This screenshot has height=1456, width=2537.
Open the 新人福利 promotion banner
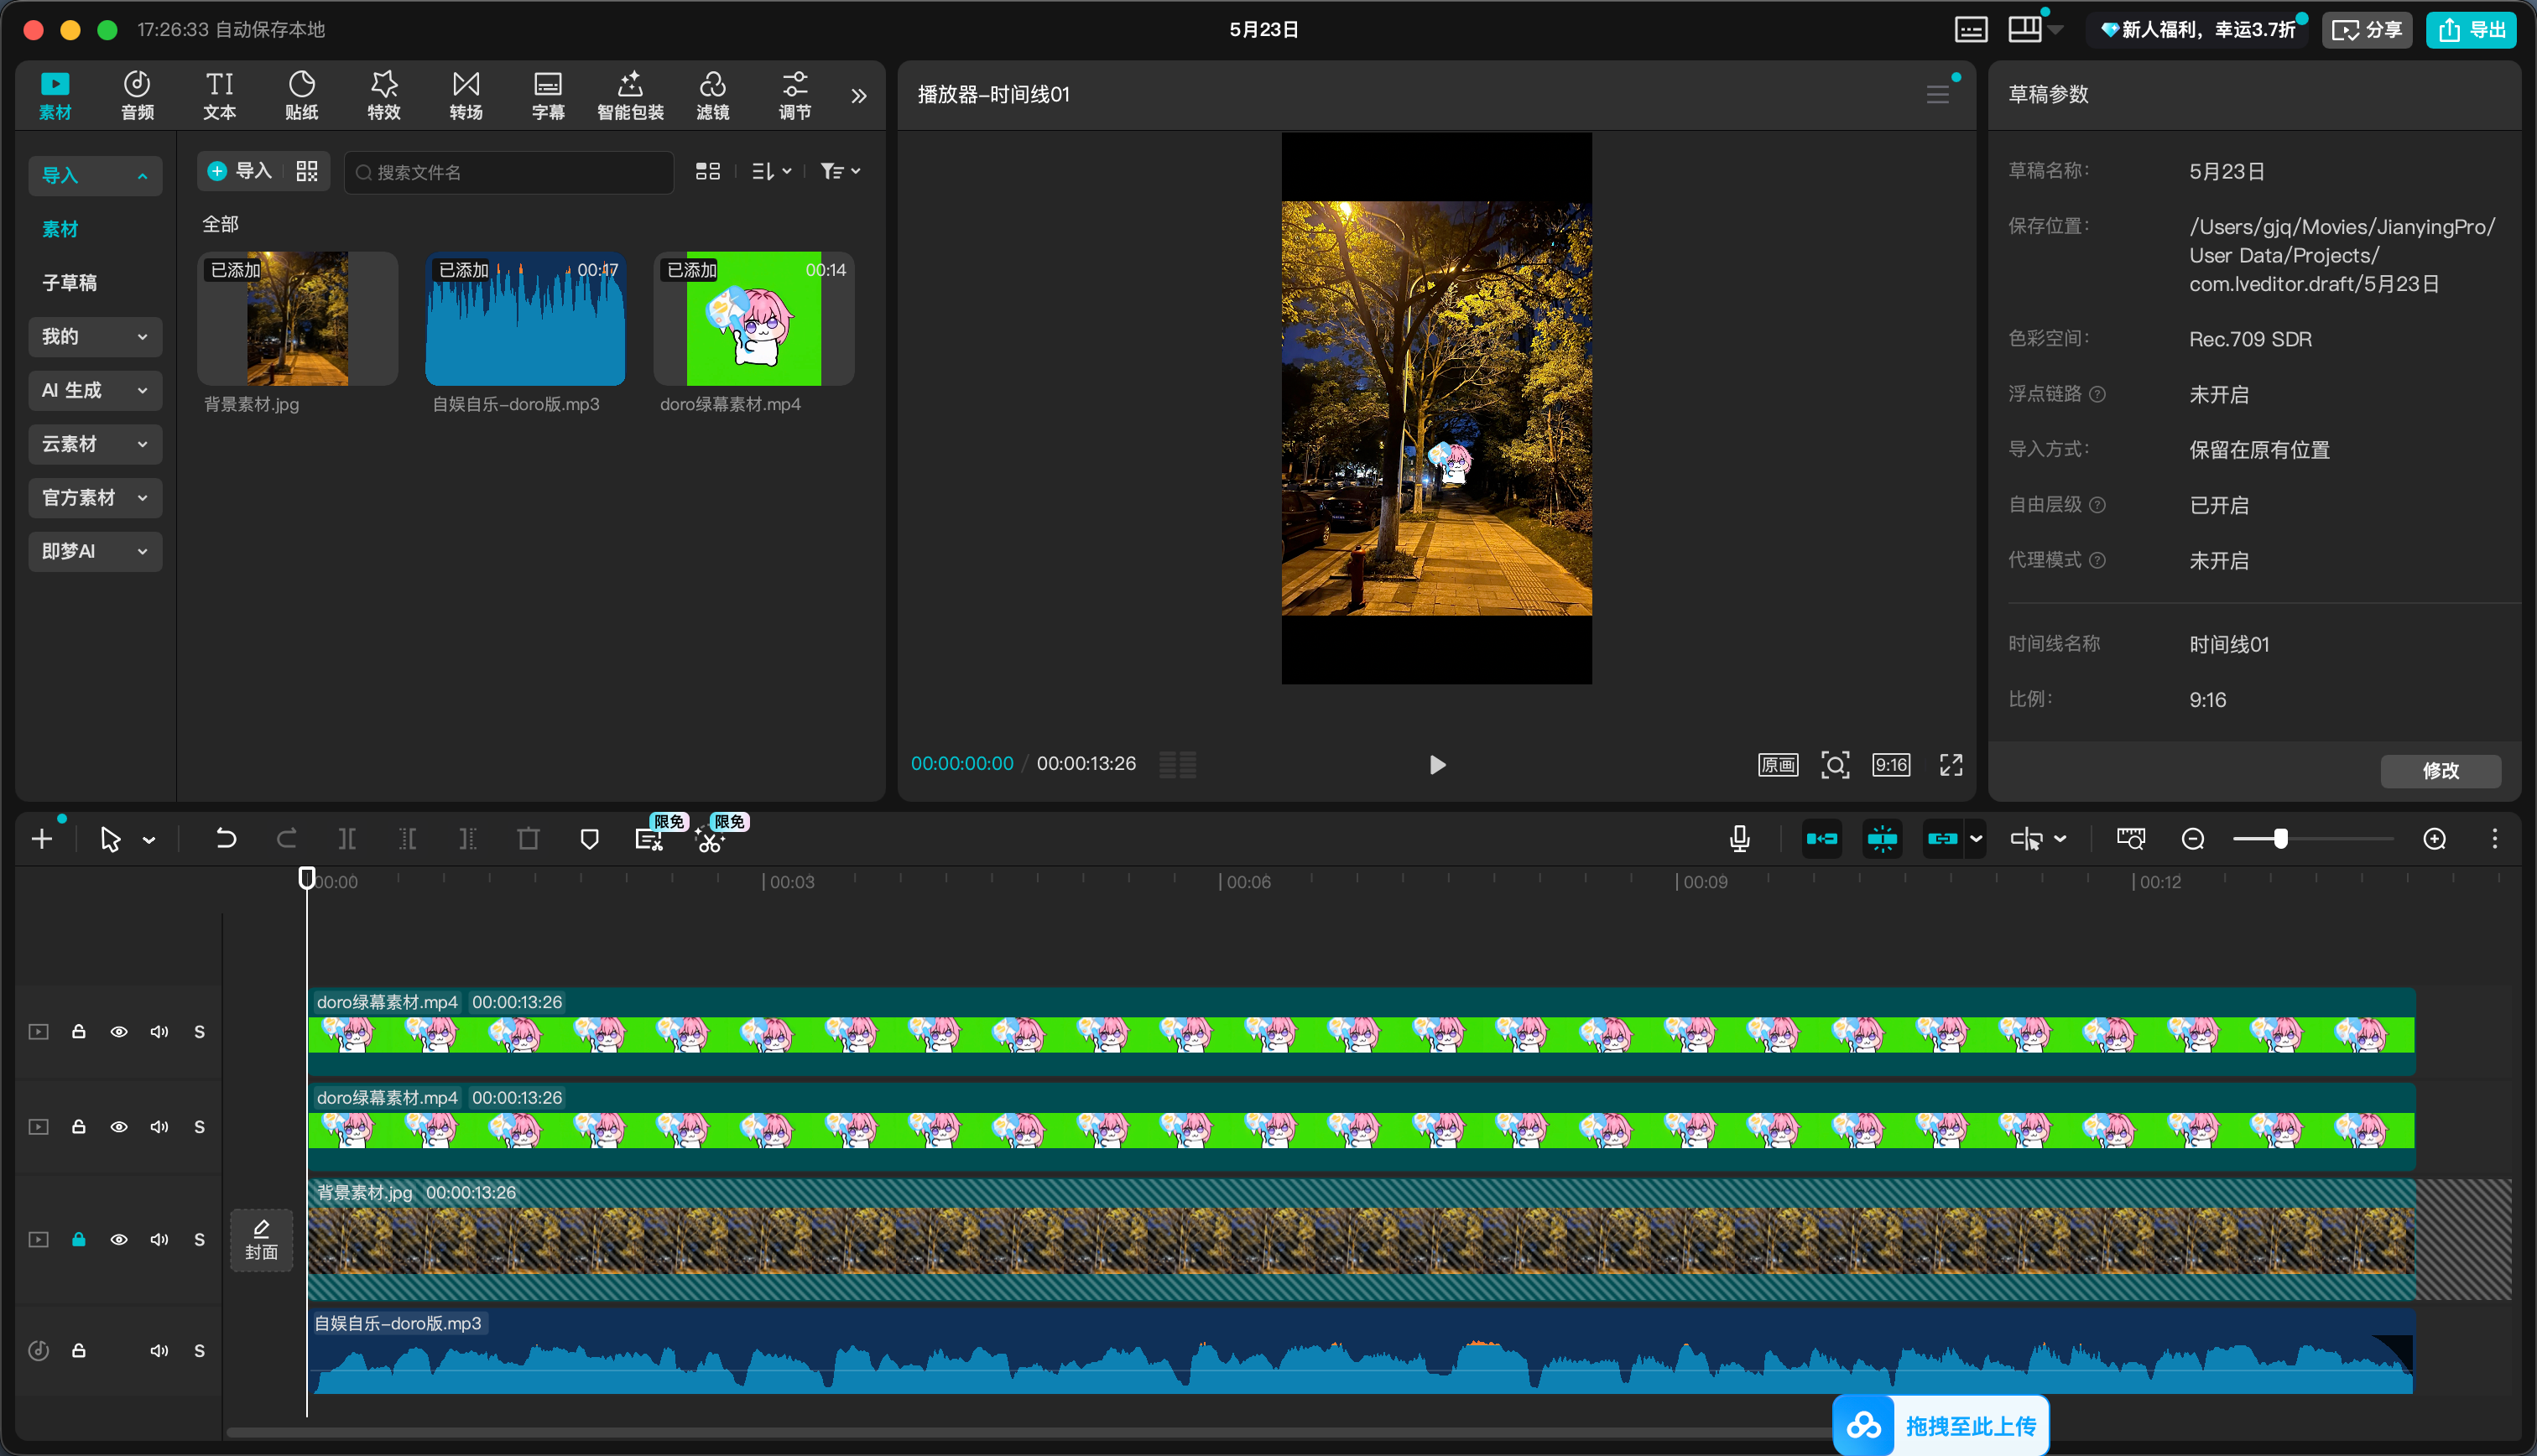(x=2198, y=30)
